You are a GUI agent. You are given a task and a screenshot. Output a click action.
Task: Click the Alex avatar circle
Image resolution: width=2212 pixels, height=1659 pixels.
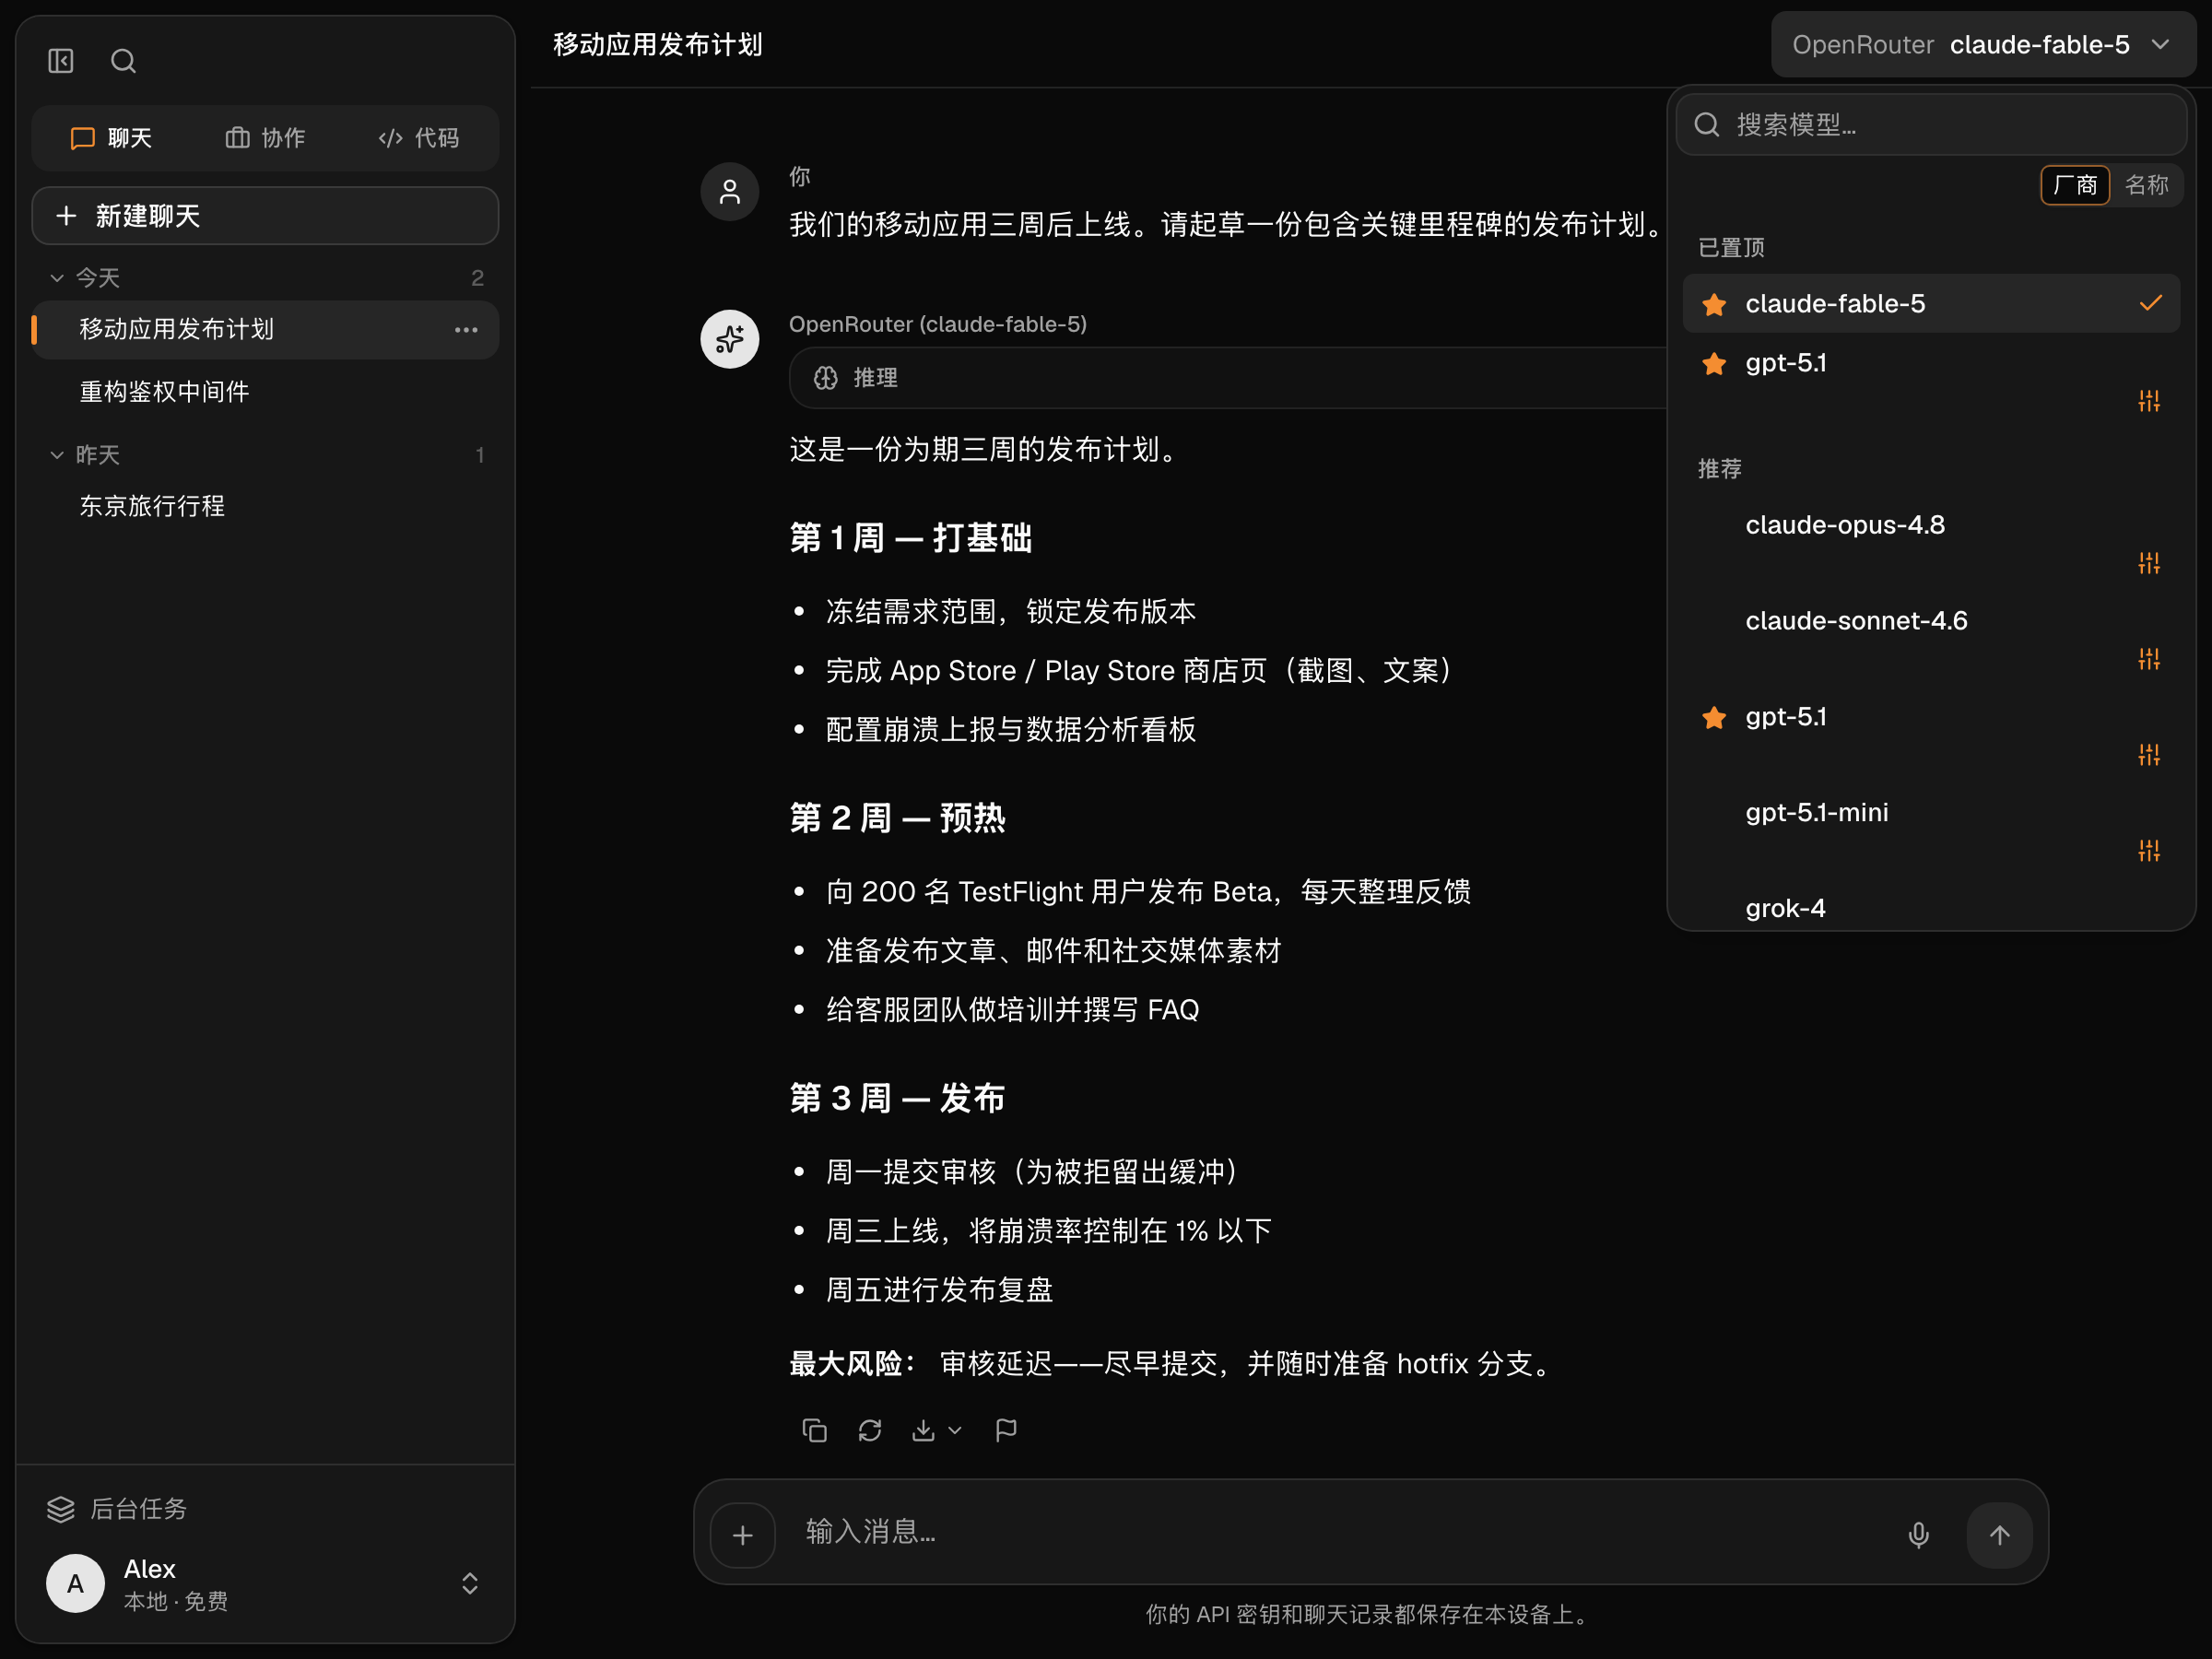75,1583
